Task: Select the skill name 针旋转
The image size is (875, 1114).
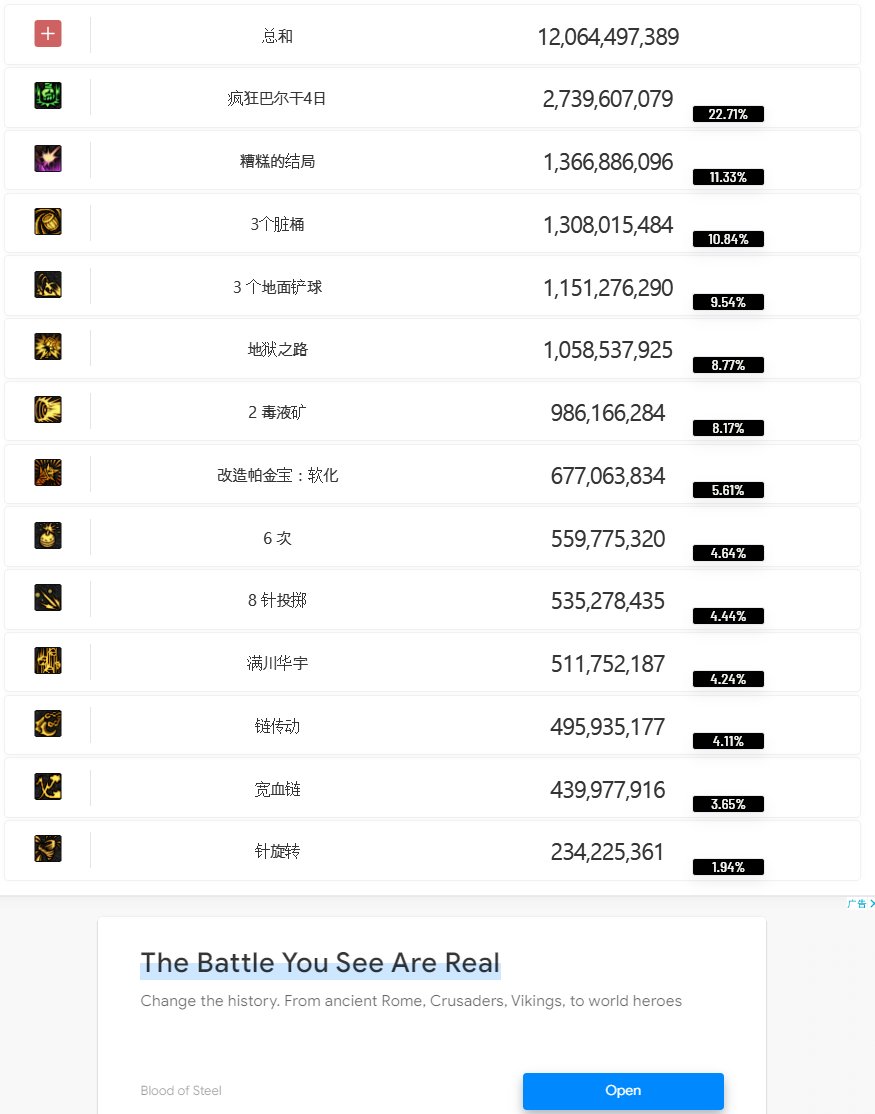Action: [277, 851]
